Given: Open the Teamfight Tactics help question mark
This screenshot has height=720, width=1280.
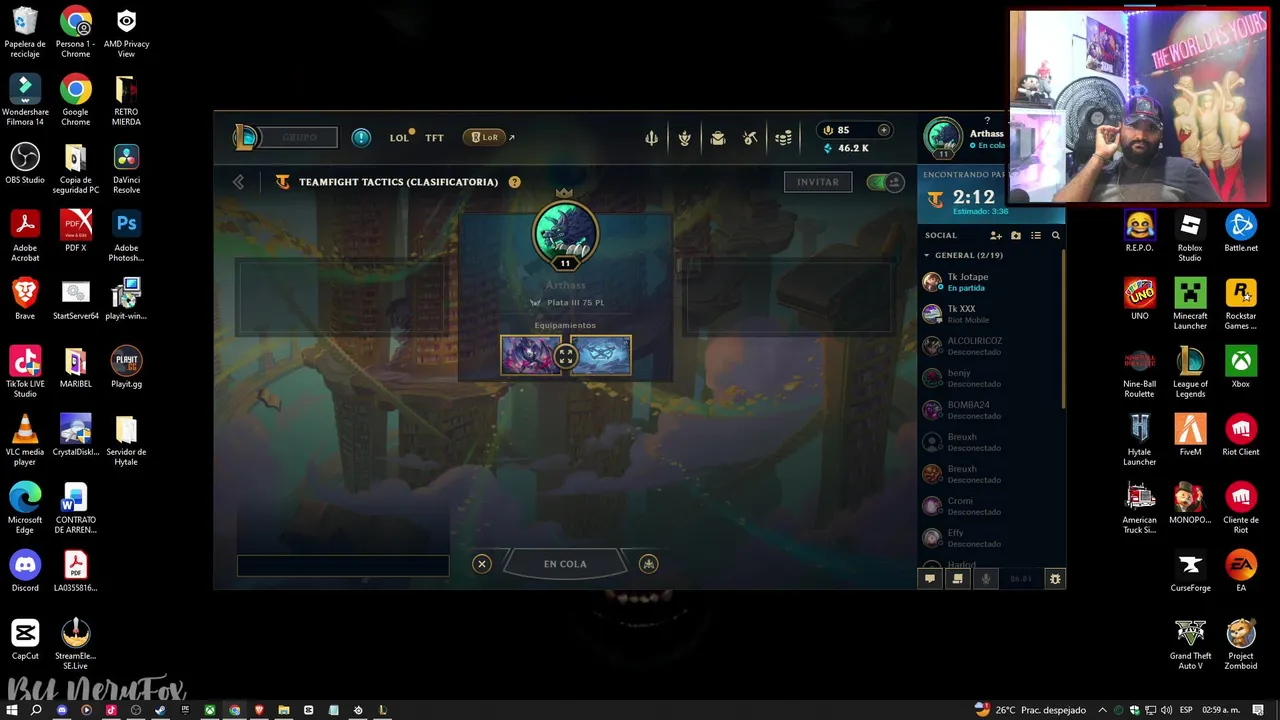Looking at the screenshot, I should 514,182.
